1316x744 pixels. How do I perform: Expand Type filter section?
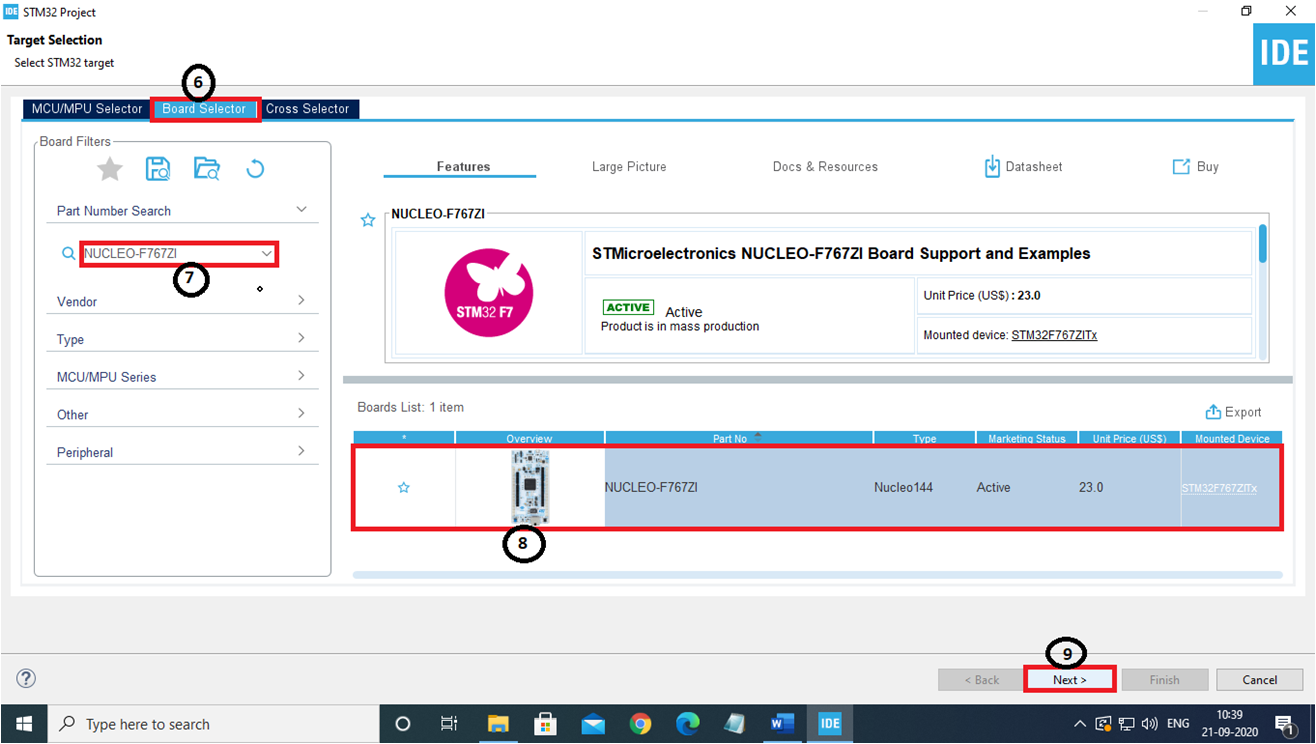pos(301,338)
